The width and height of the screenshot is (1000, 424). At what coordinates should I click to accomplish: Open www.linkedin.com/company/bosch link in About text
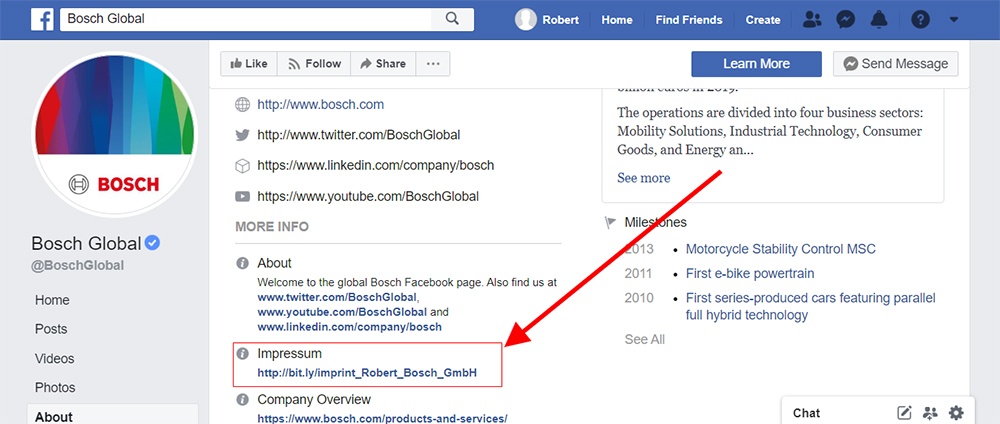pos(349,327)
